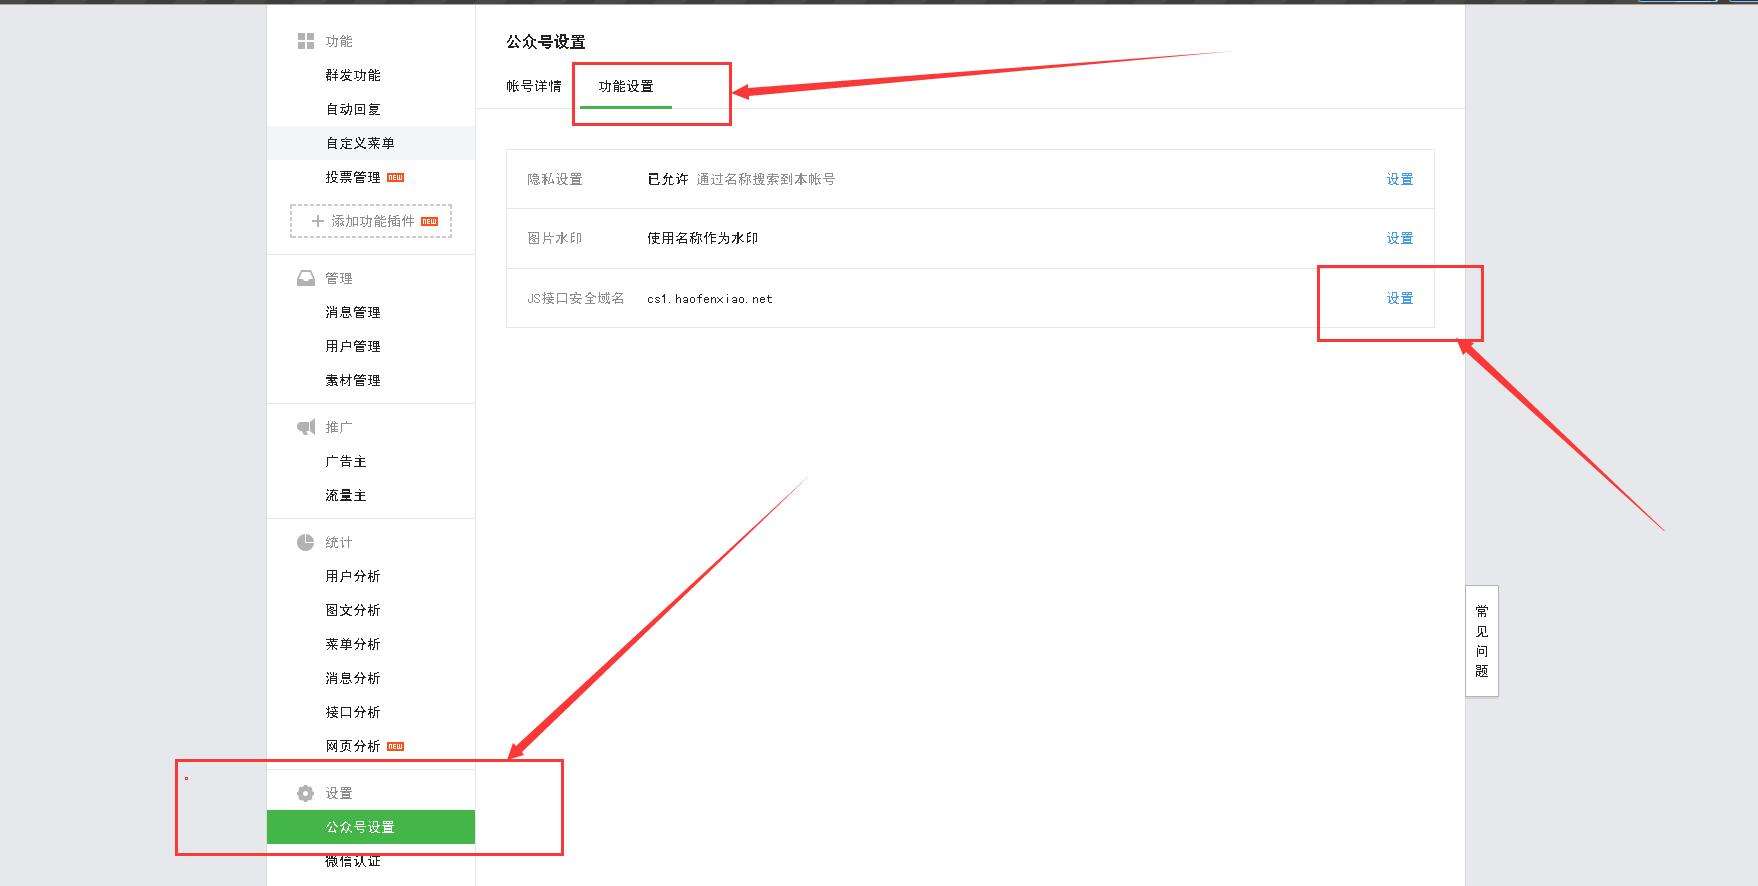Click 设置 link for JS接口安全域名
Screen dimensions: 1758x886
tap(1400, 298)
